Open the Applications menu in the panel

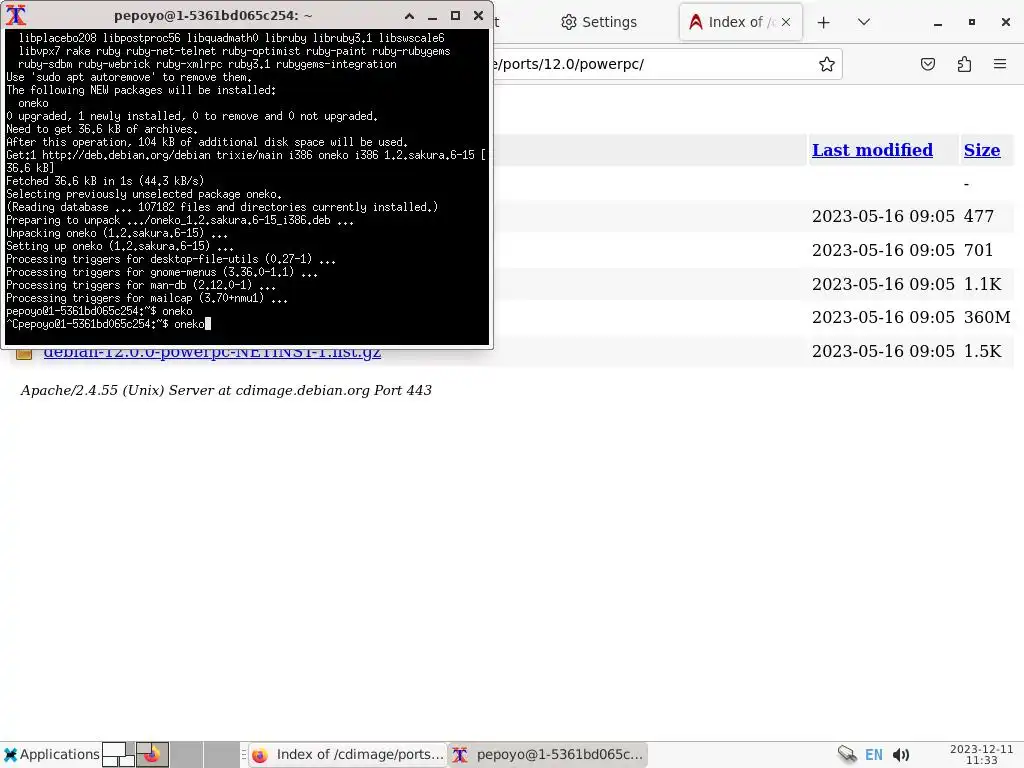coord(51,754)
